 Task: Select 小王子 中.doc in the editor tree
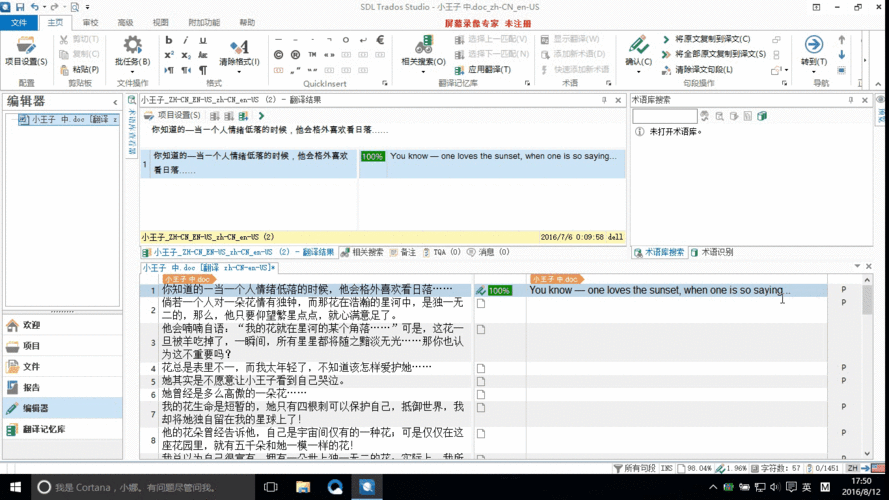tap(69, 119)
